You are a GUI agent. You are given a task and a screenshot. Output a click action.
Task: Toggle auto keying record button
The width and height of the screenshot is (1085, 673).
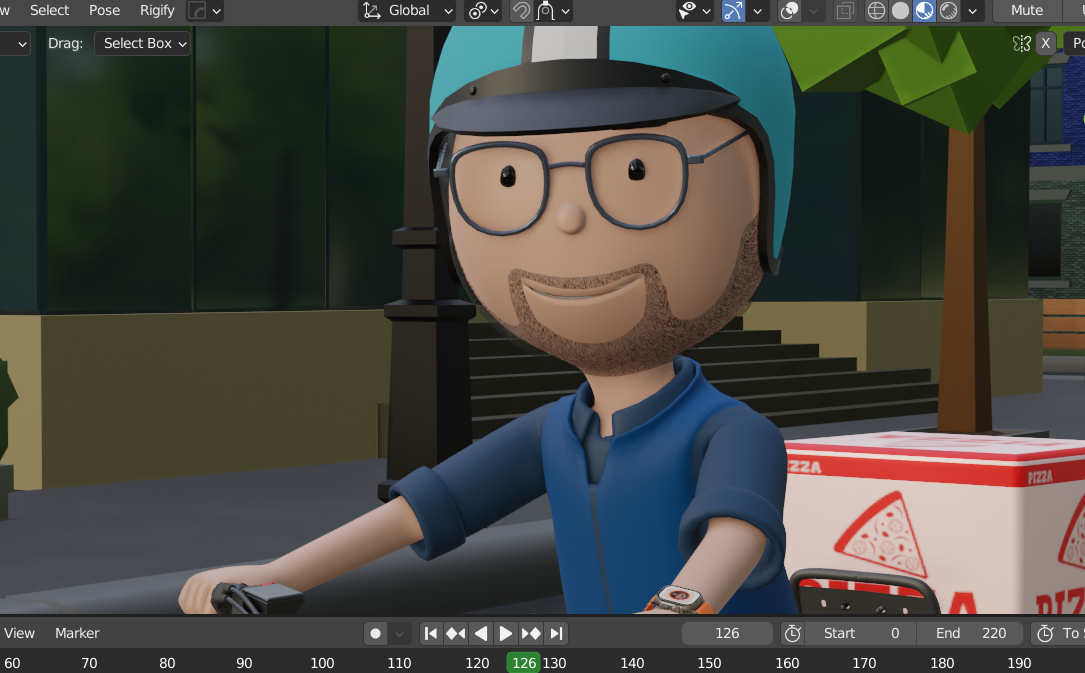point(376,633)
